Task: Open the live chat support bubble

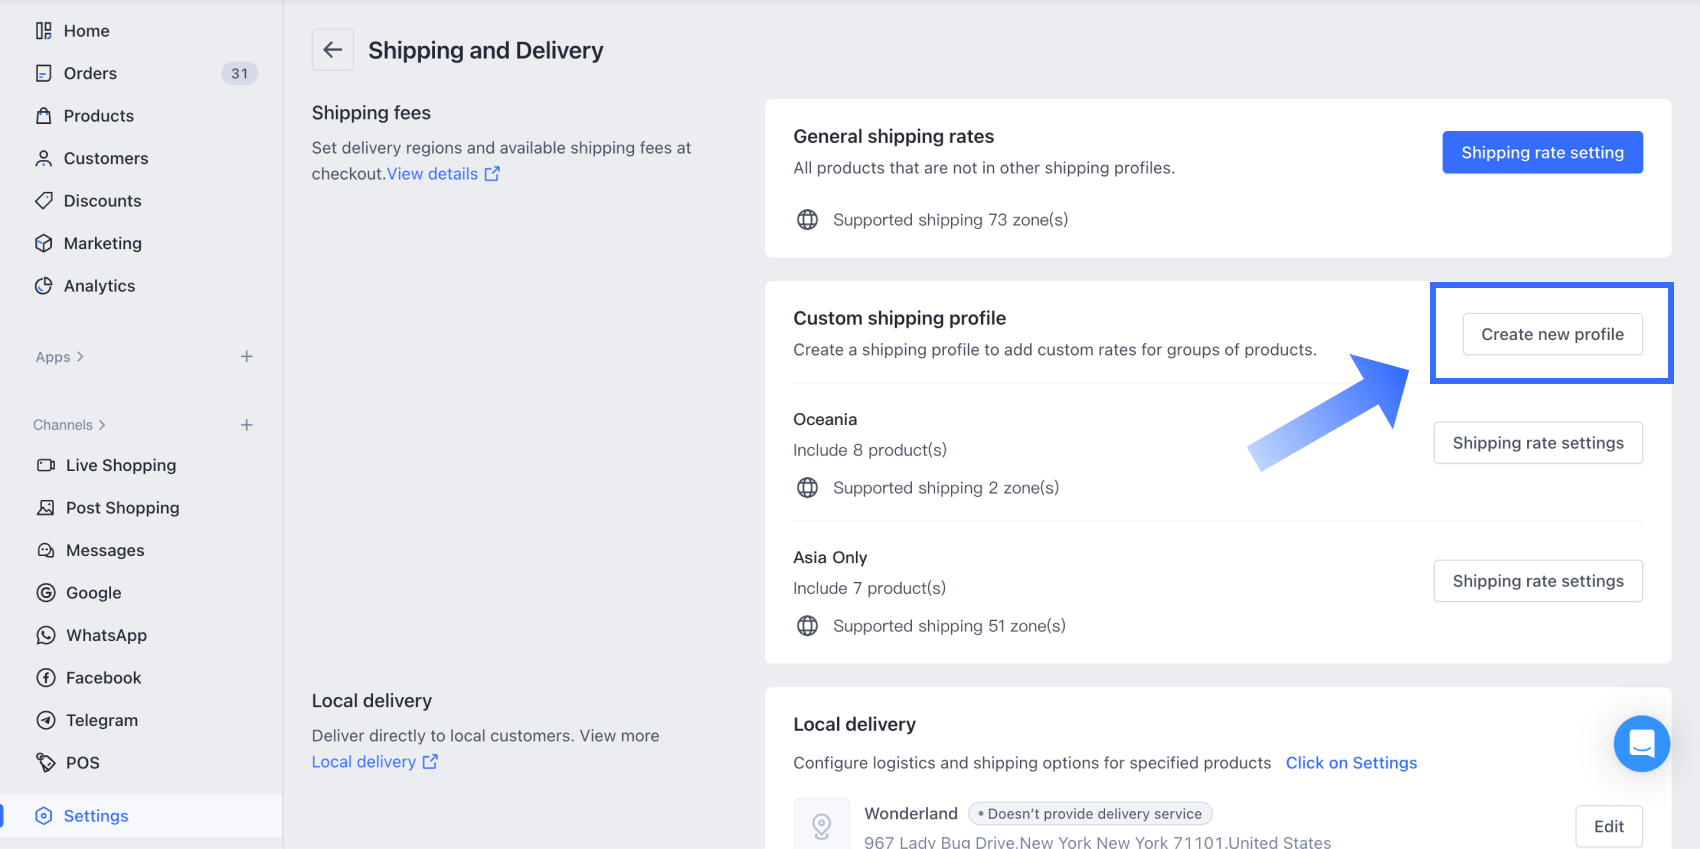Action: click(x=1641, y=743)
